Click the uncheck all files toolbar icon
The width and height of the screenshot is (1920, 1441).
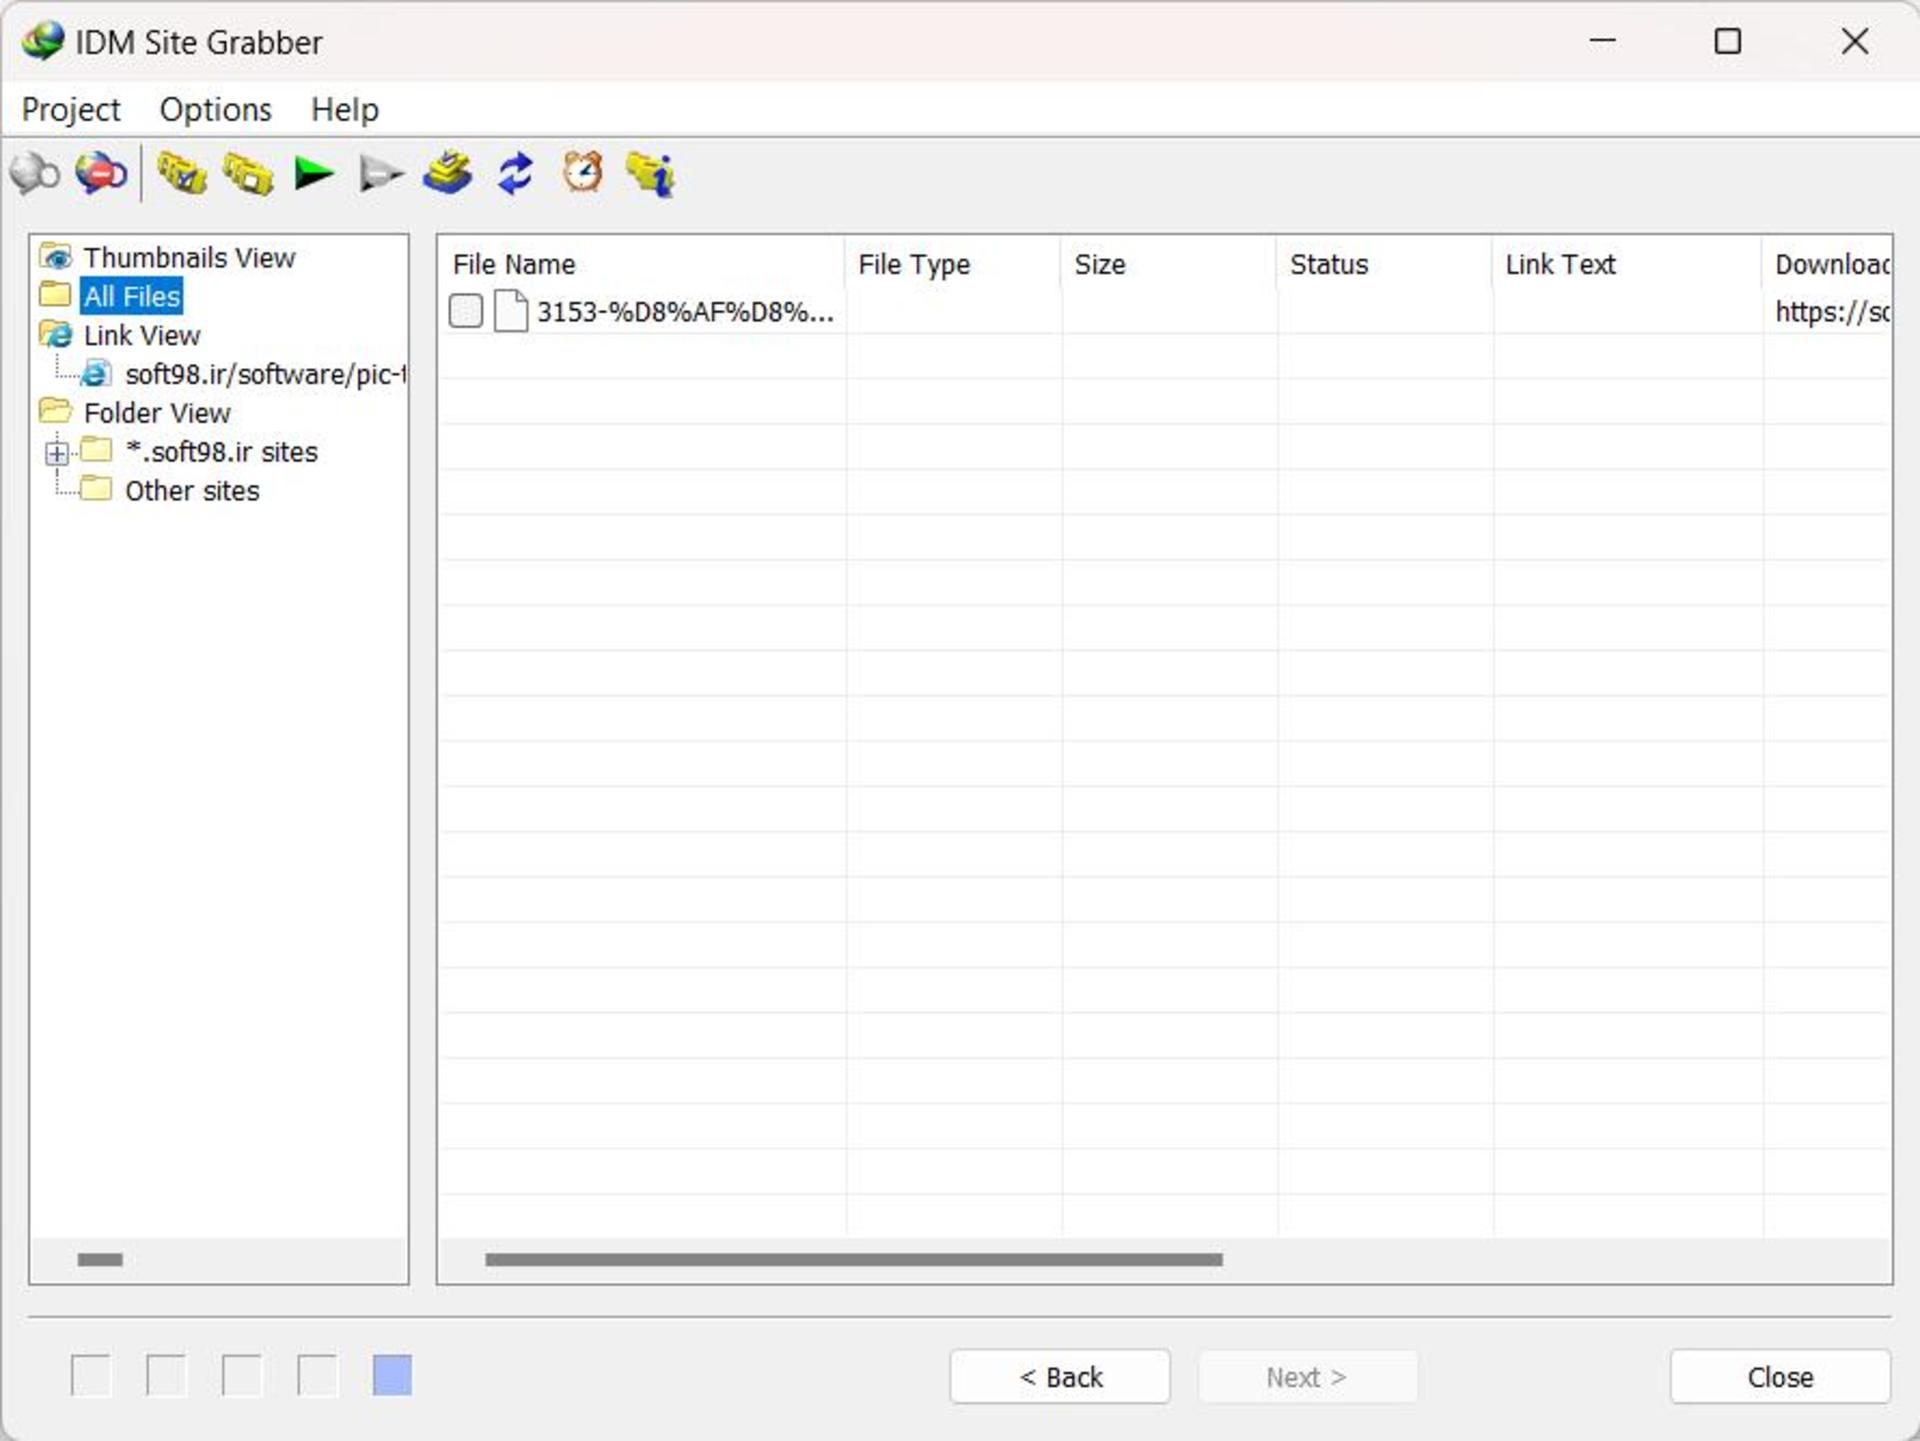248,174
